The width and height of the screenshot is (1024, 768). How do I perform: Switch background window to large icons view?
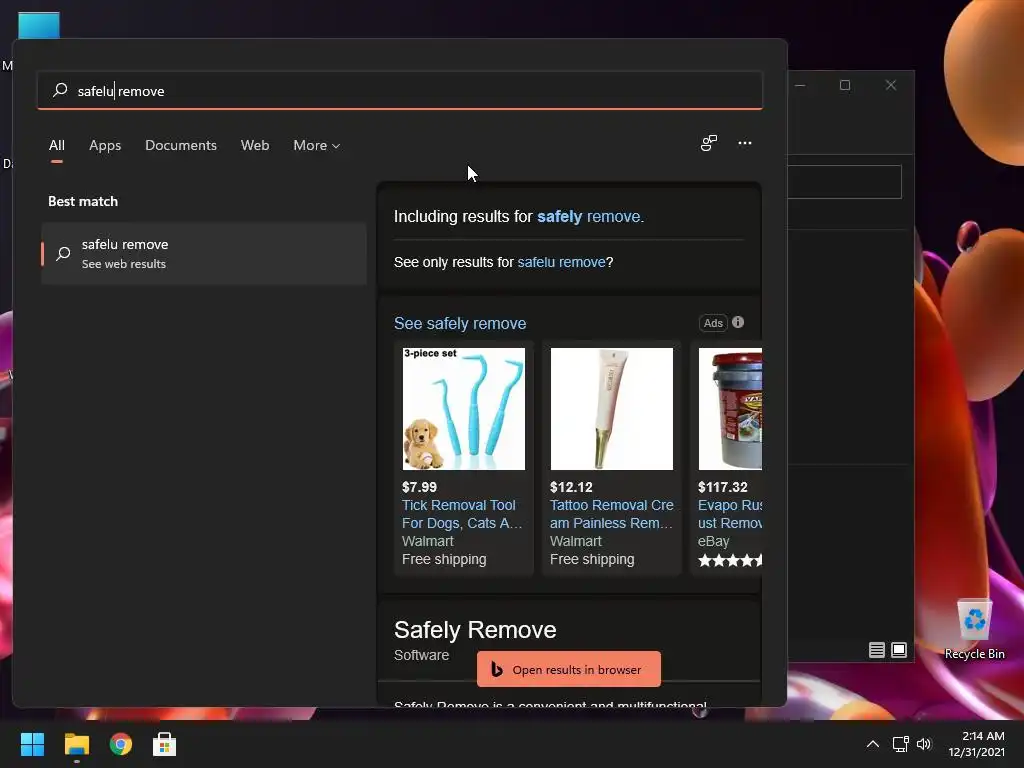[899, 650]
